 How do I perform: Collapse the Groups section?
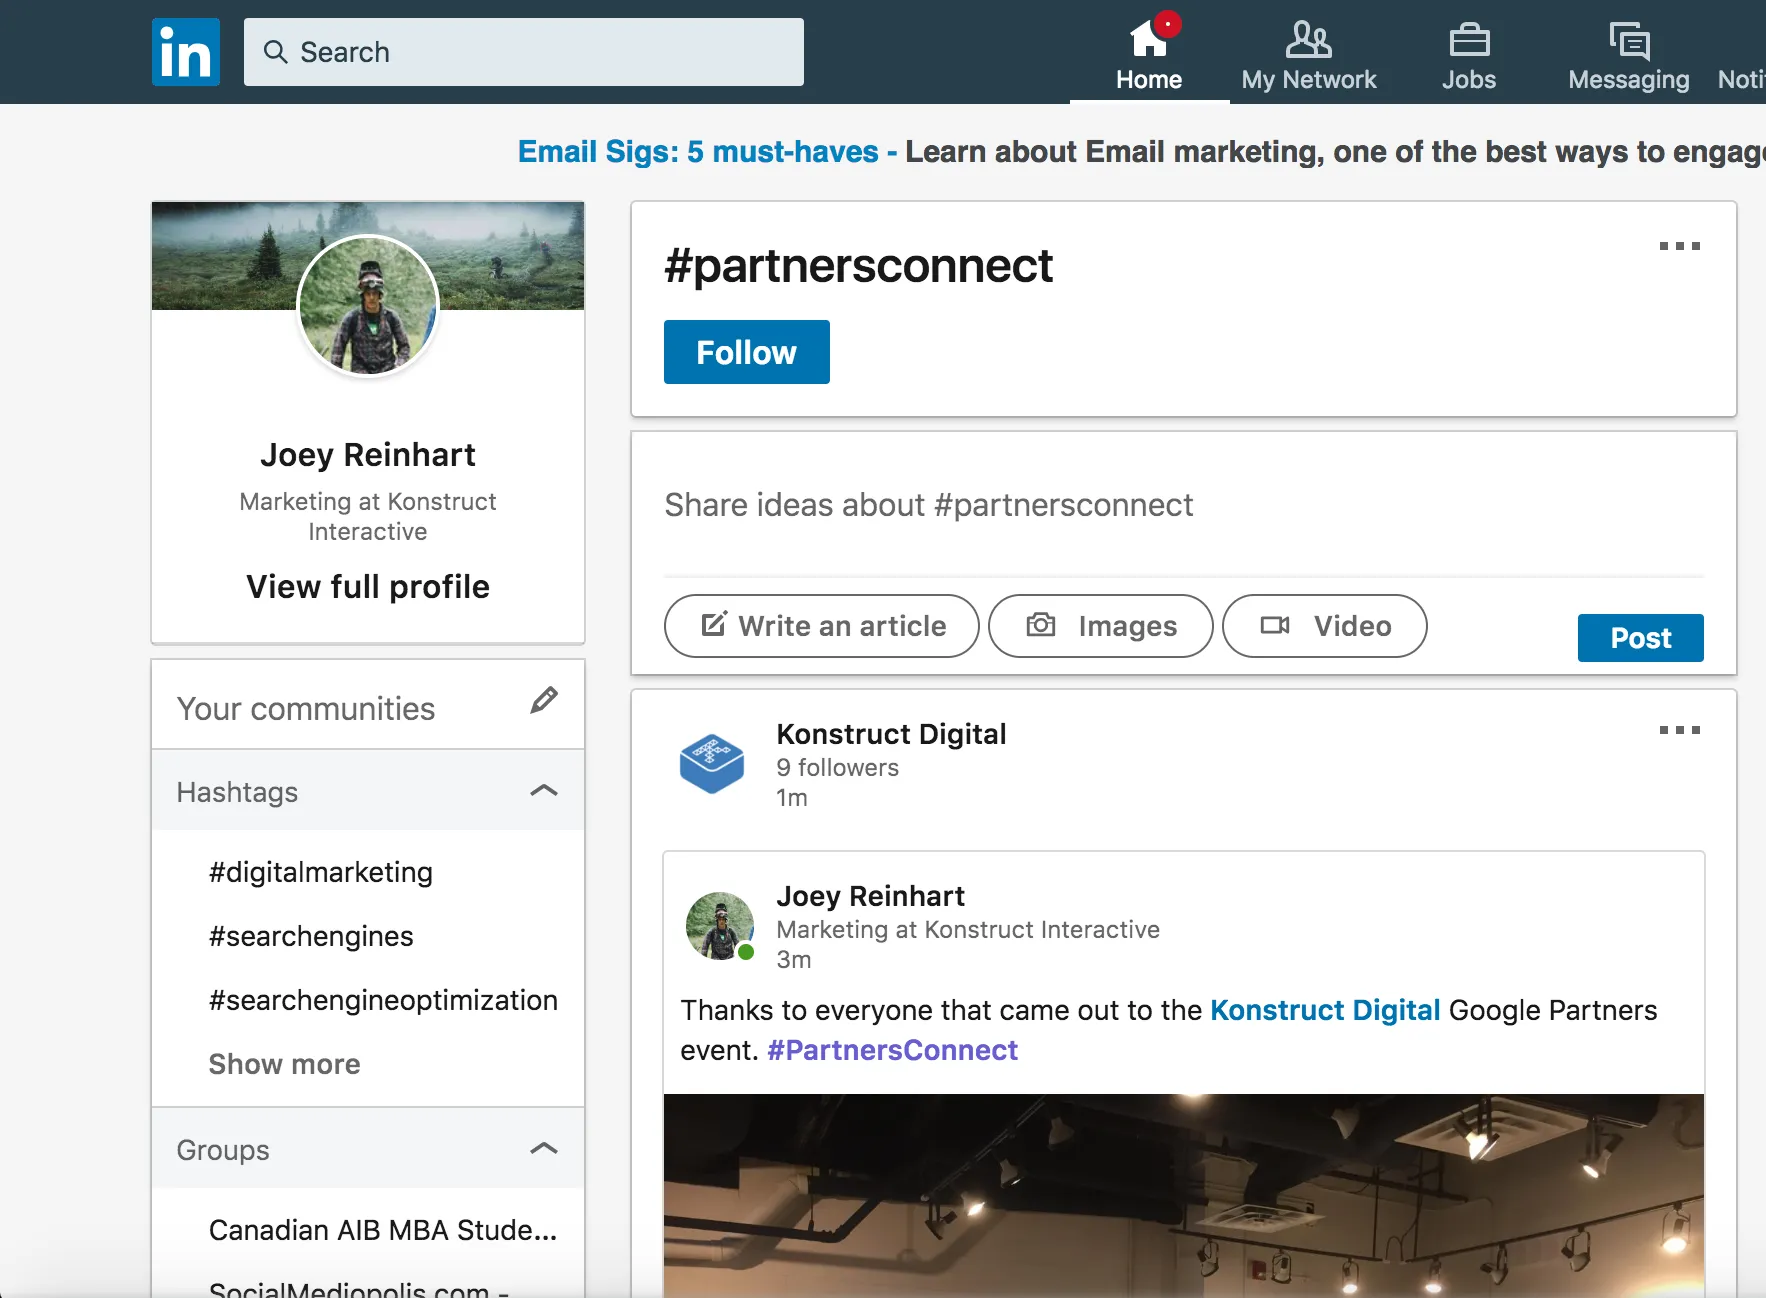pos(544,1149)
